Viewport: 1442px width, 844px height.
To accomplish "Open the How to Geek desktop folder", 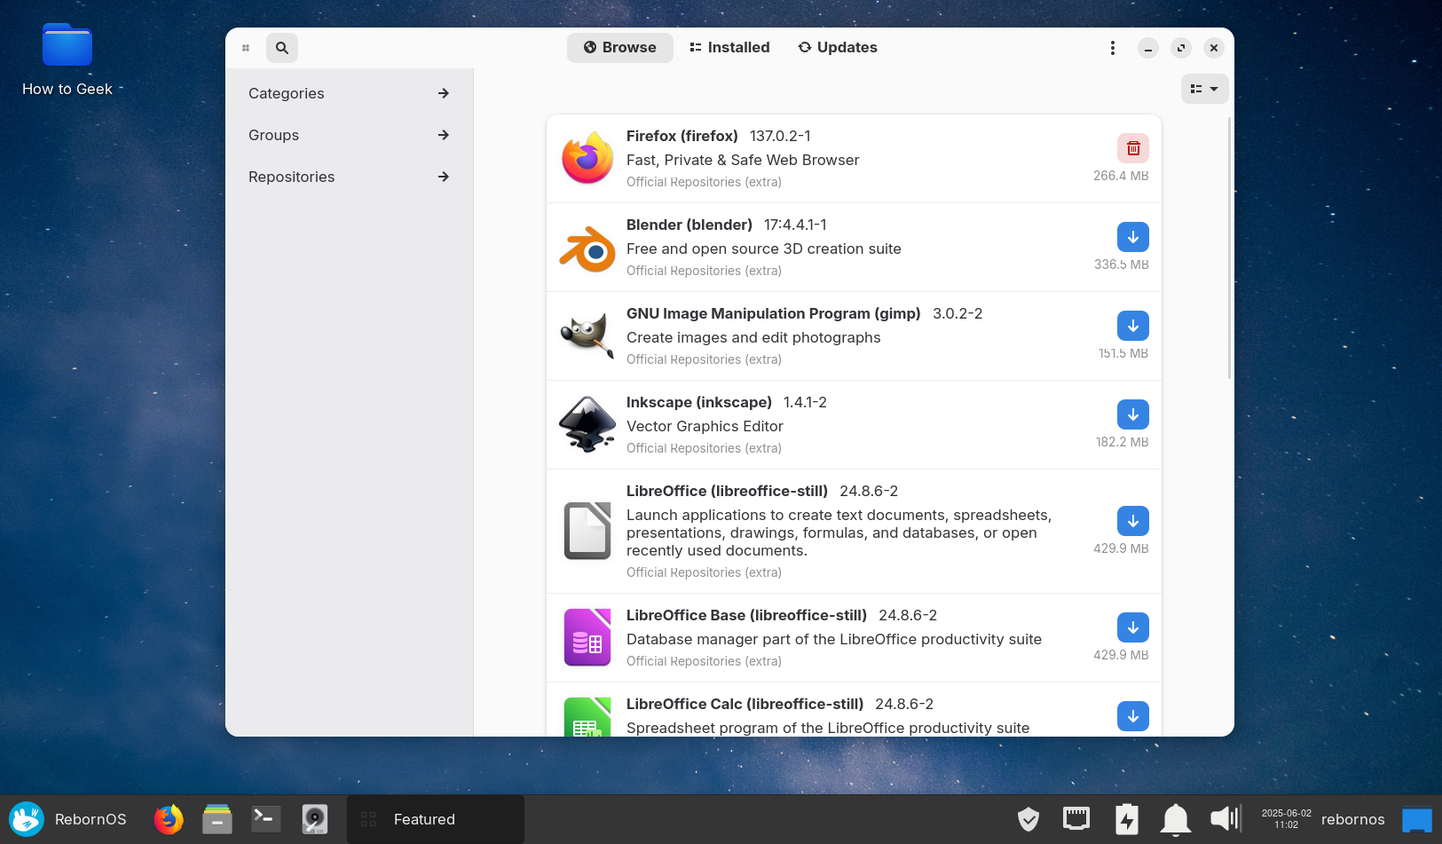I will tap(67, 60).
